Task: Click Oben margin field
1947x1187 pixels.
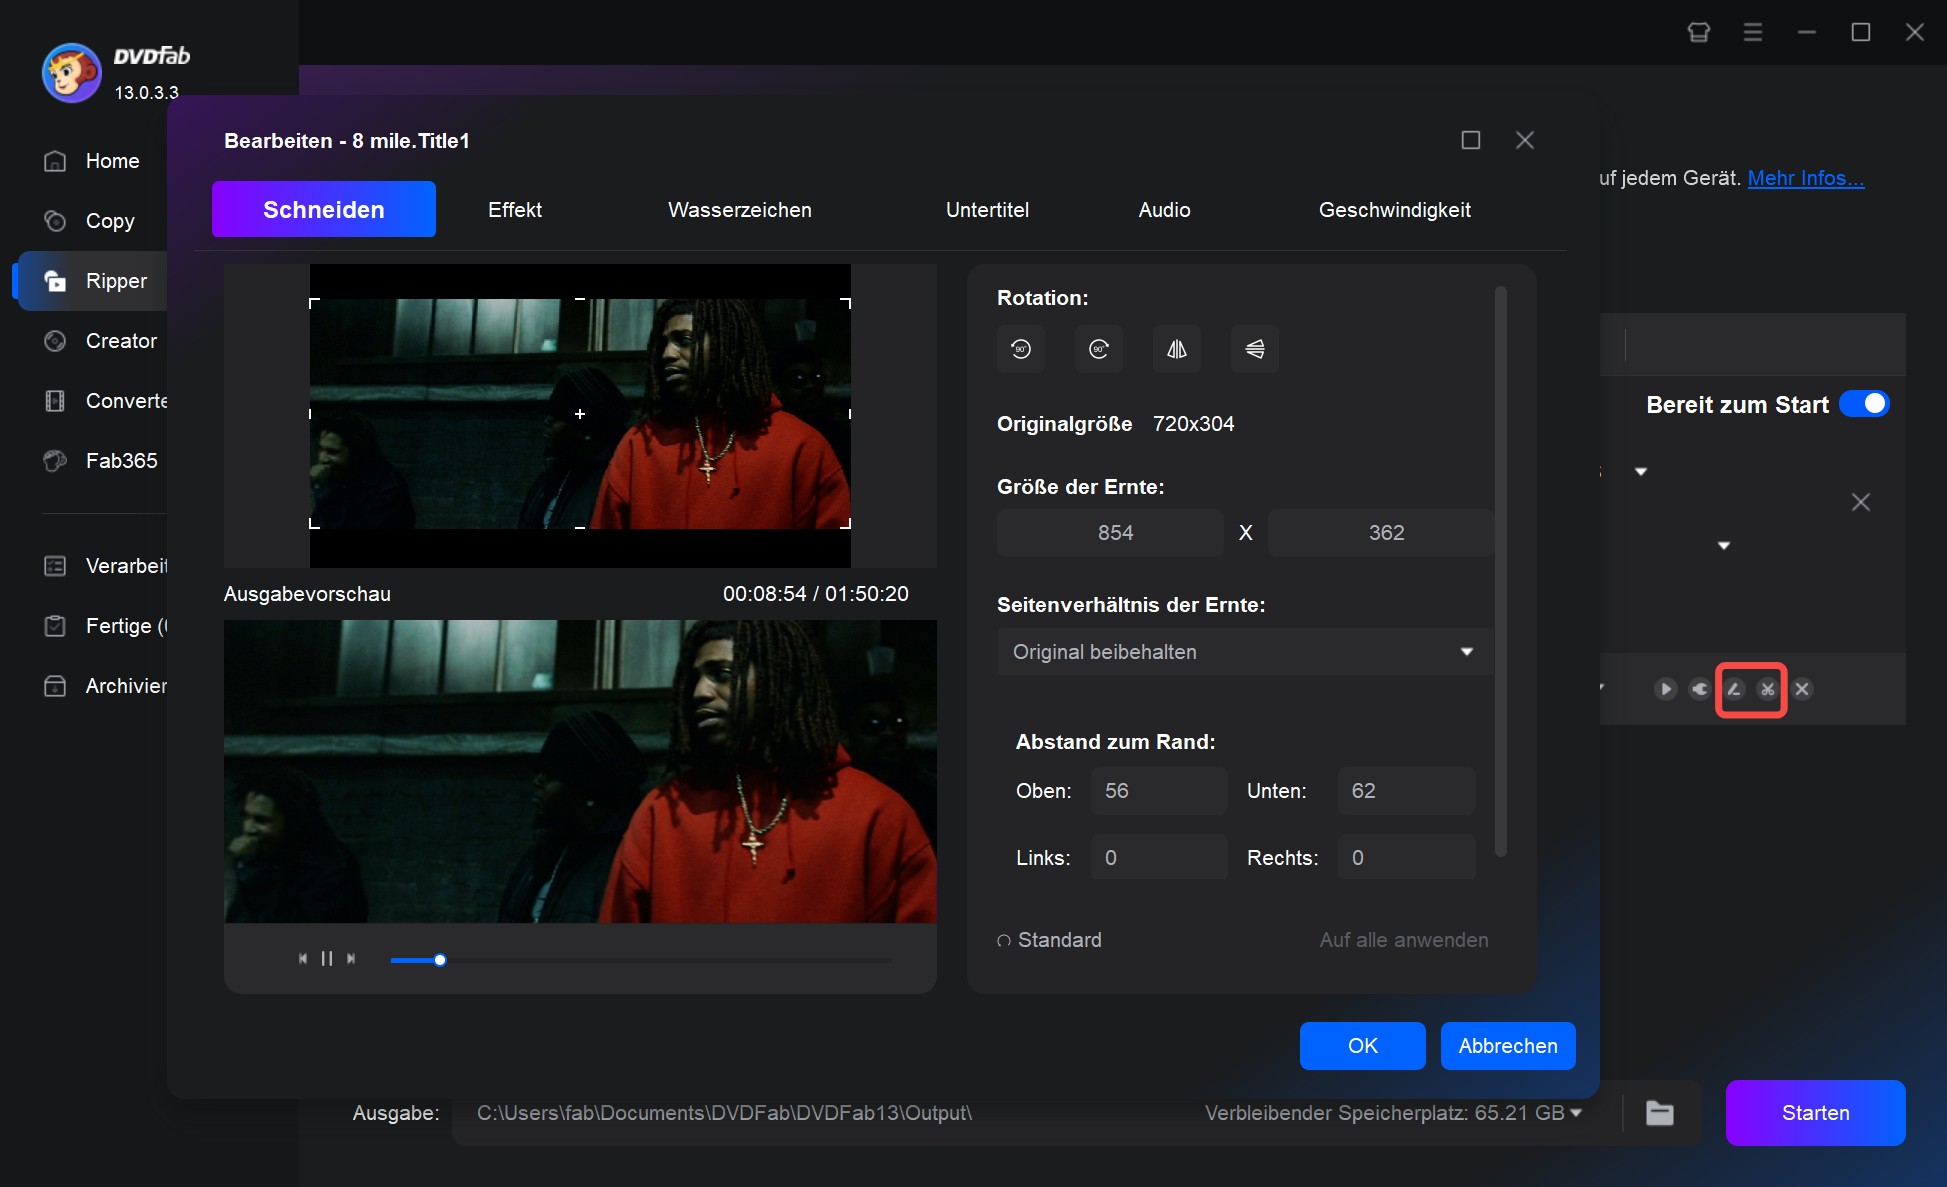Action: pyautogui.click(x=1159, y=791)
